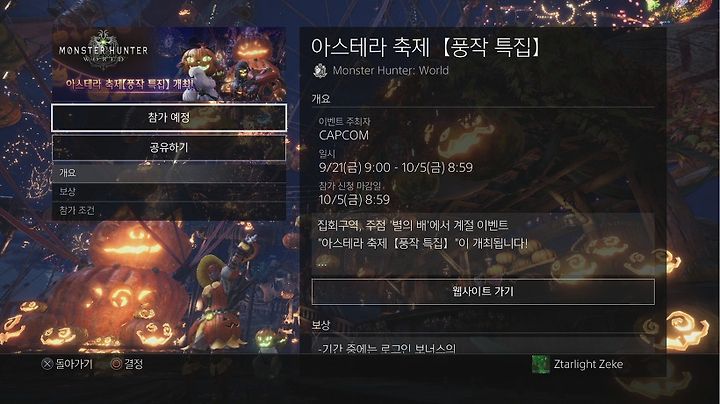
Task: Click the 아스테라 축제 【풍작 특집】 title heading
Action: point(426,47)
